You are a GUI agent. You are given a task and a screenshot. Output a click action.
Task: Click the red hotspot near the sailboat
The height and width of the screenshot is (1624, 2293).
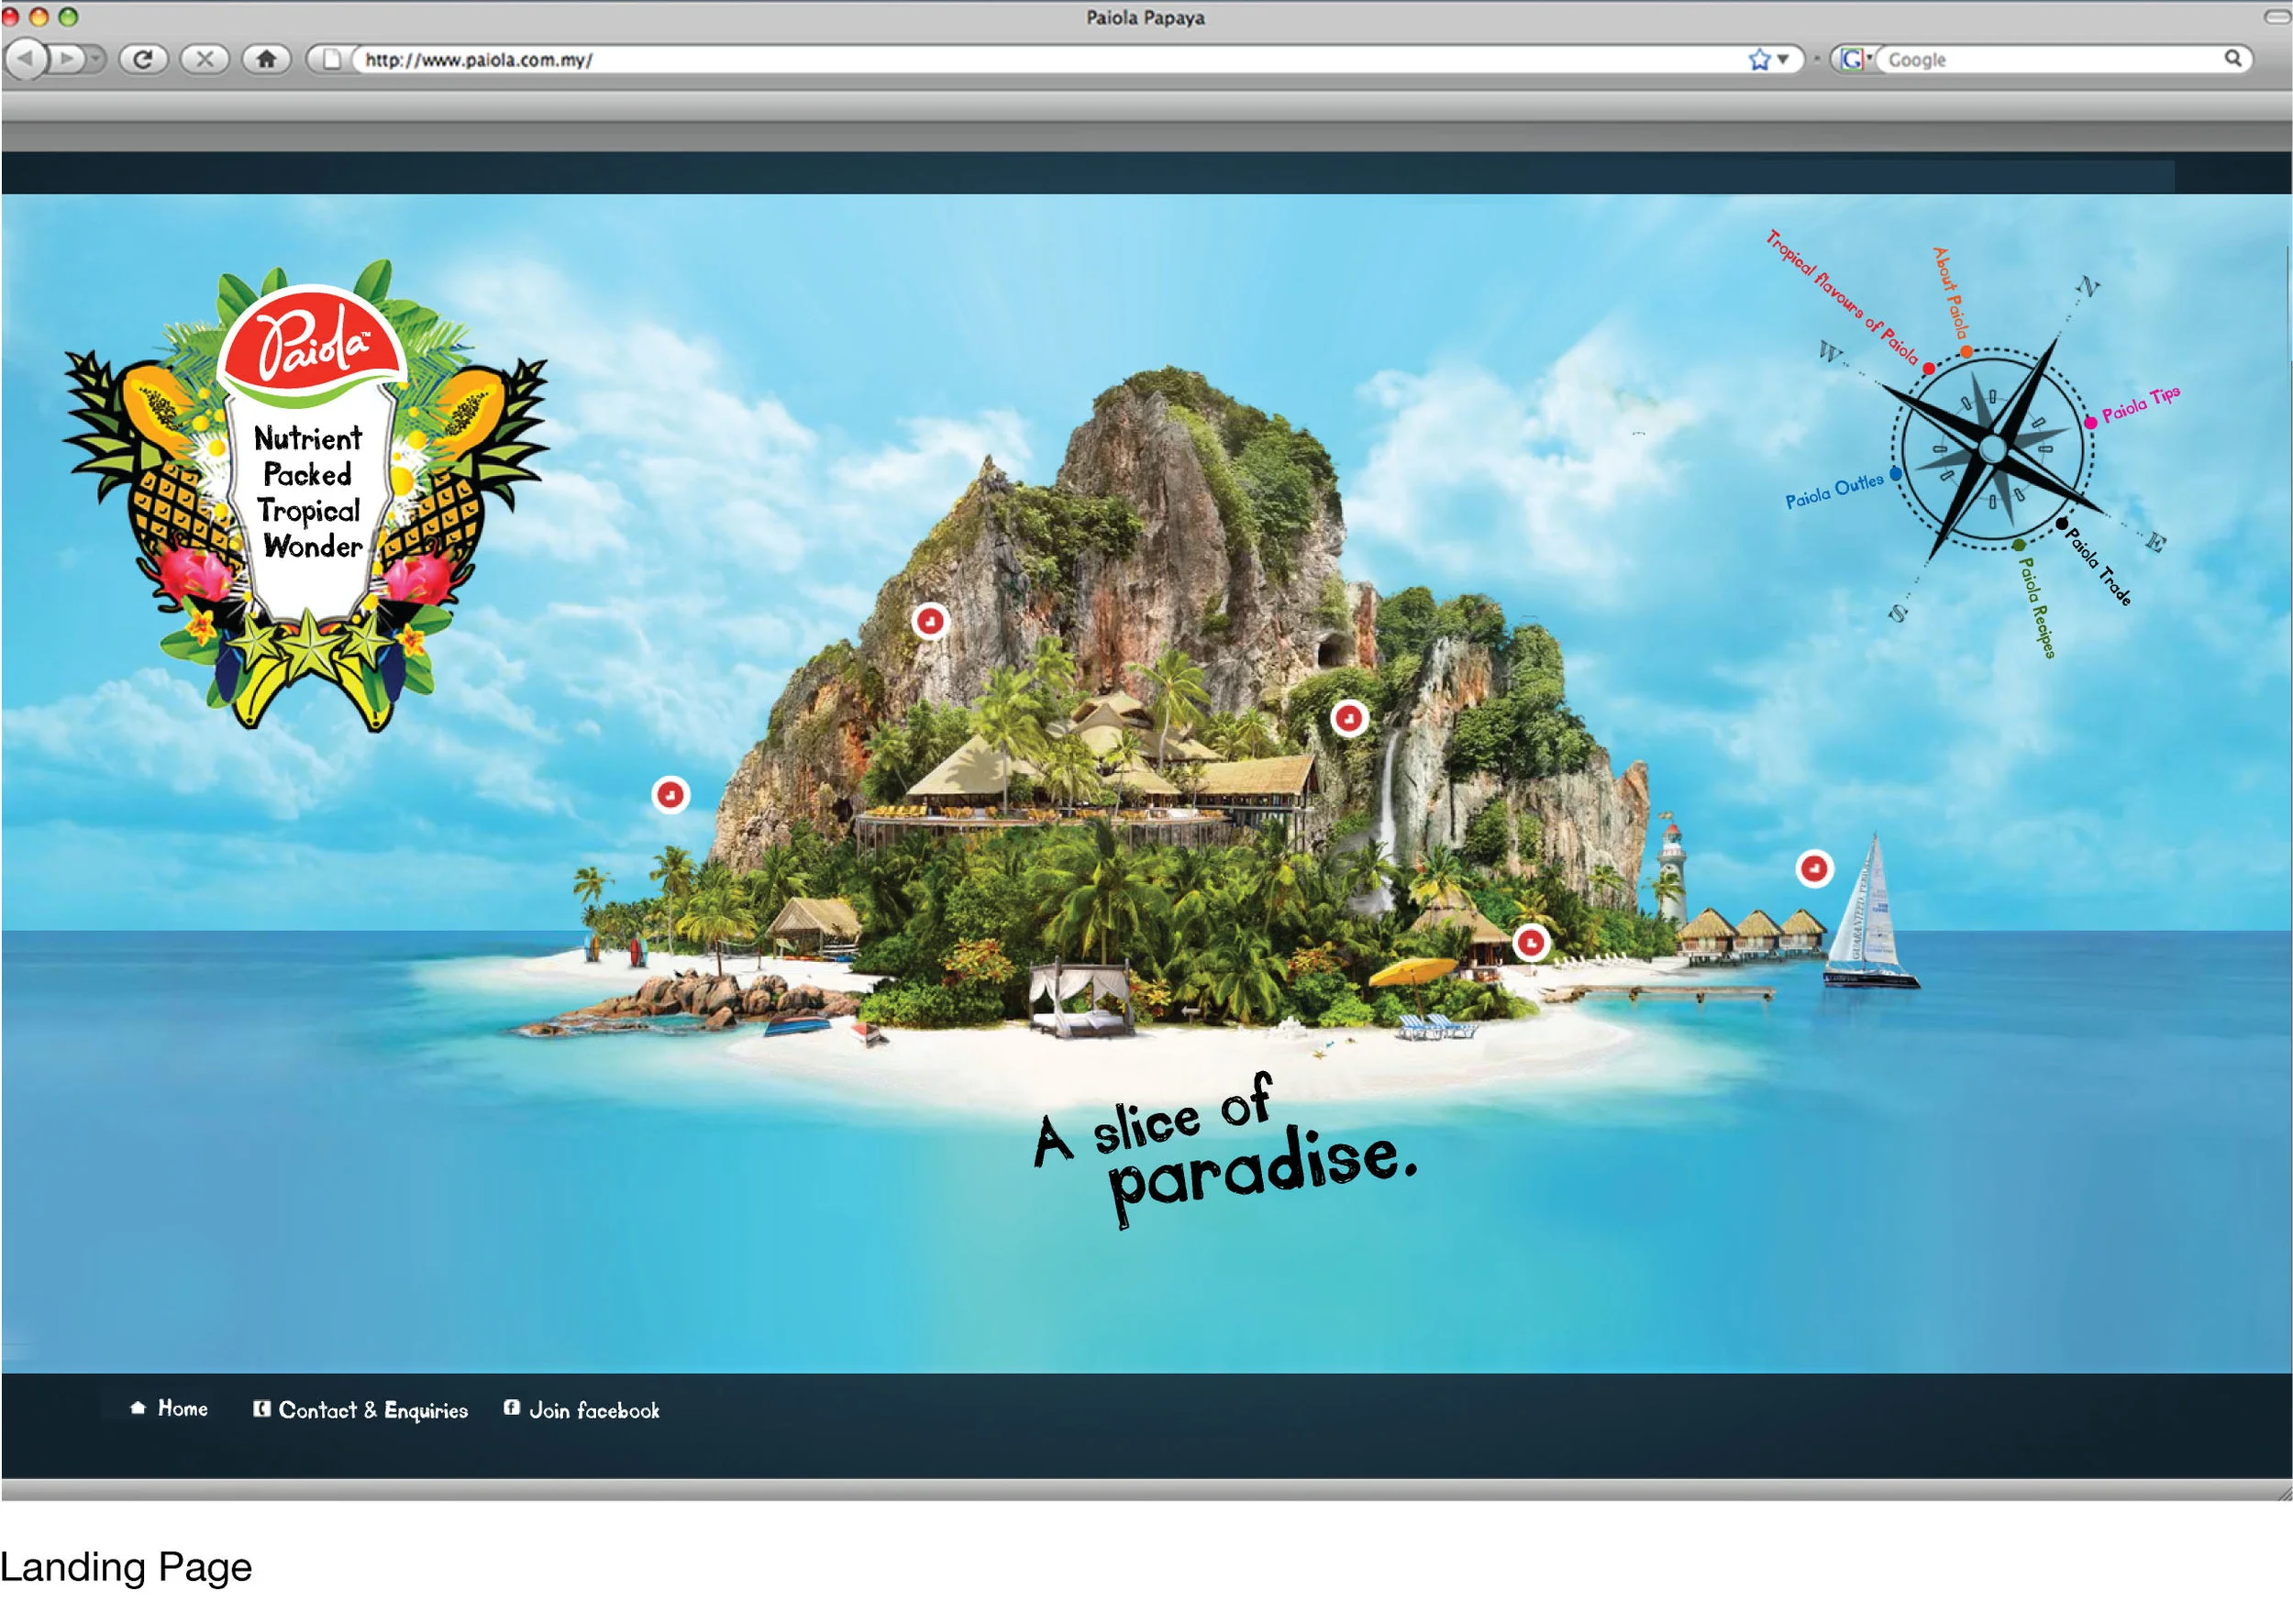coord(1814,868)
